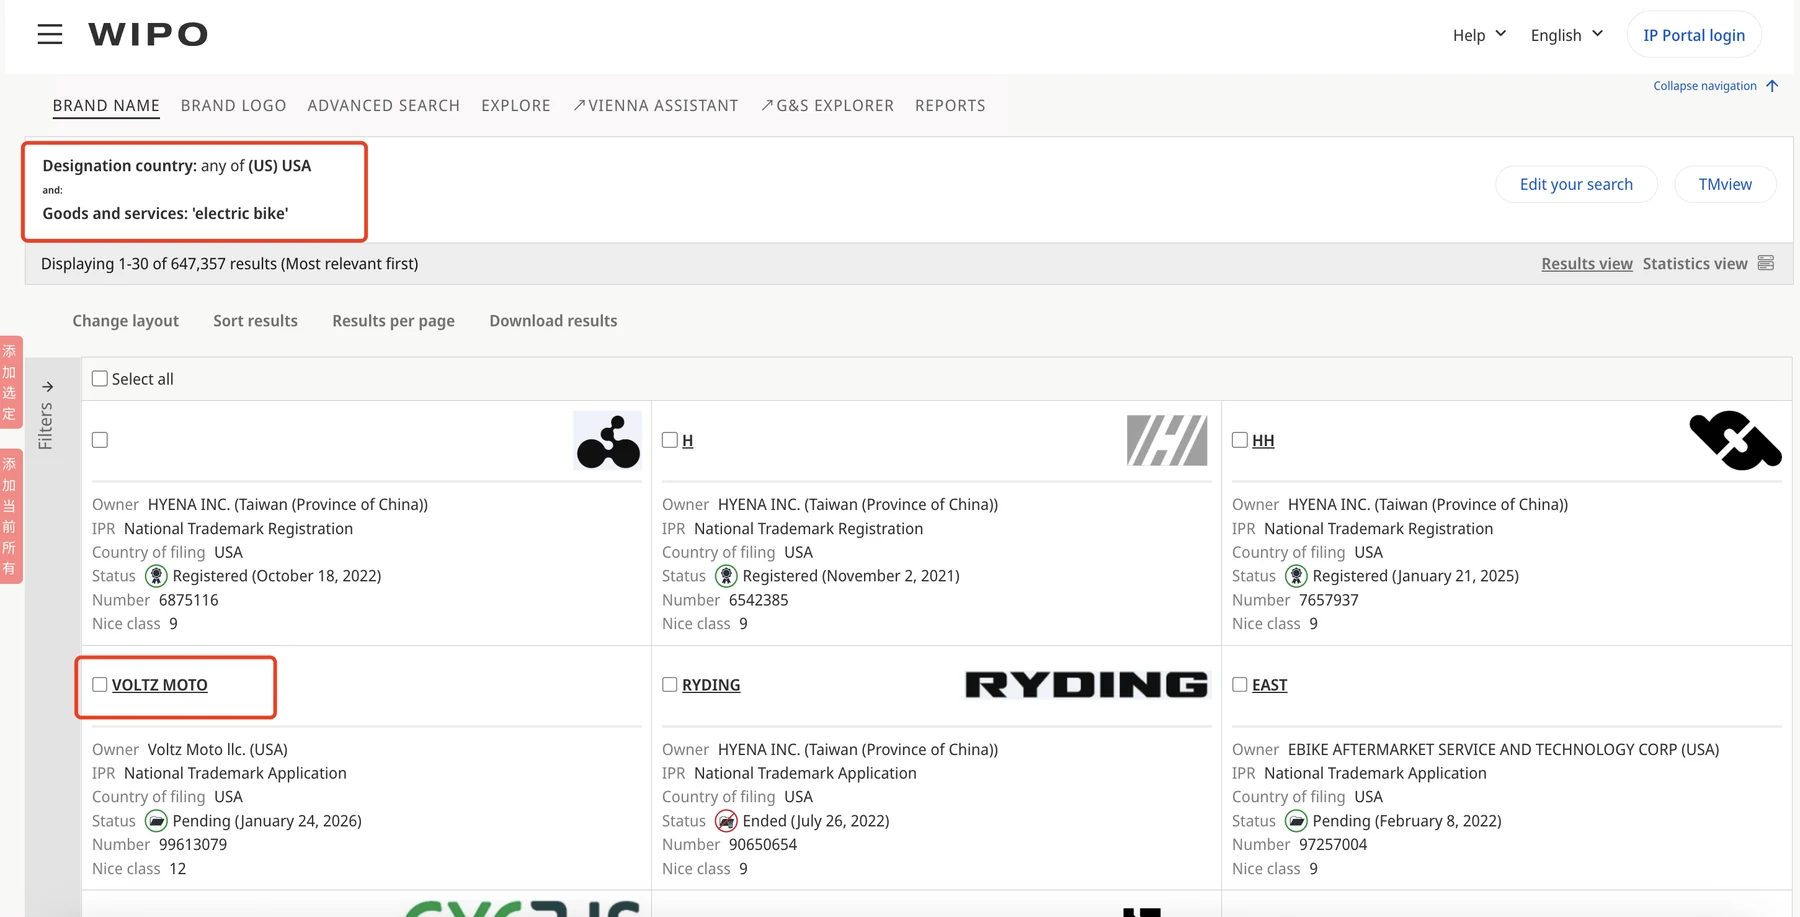
Task: Click the 'Designation country: any of (US) USA' criterion
Action: click(x=177, y=166)
